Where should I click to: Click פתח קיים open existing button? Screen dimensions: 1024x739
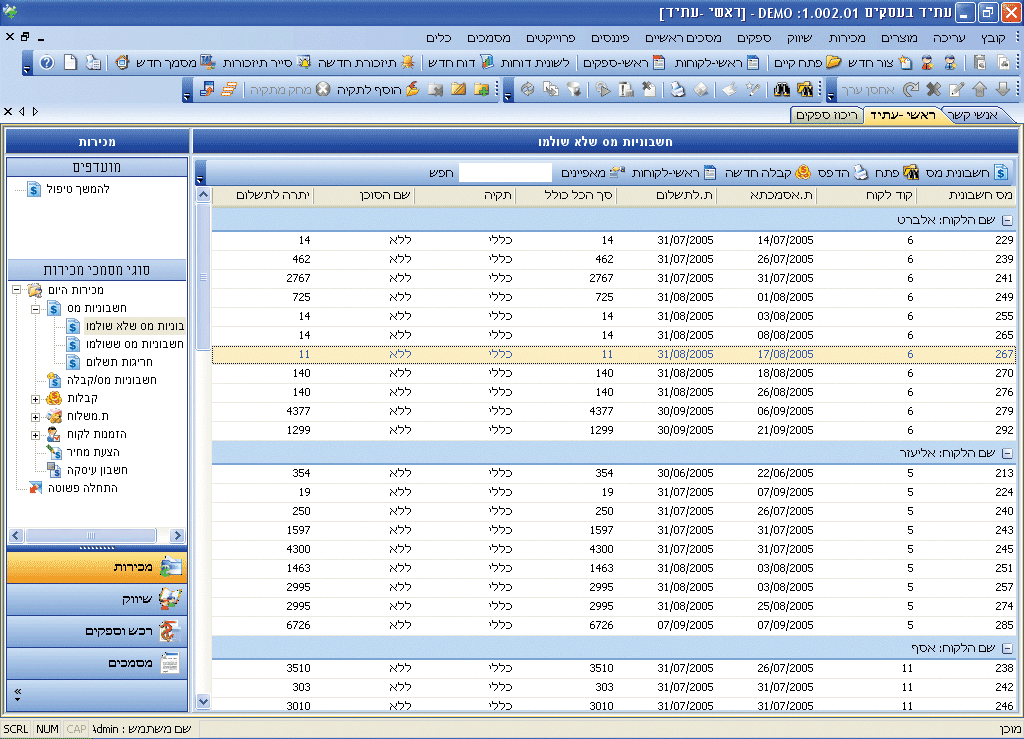(807, 63)
